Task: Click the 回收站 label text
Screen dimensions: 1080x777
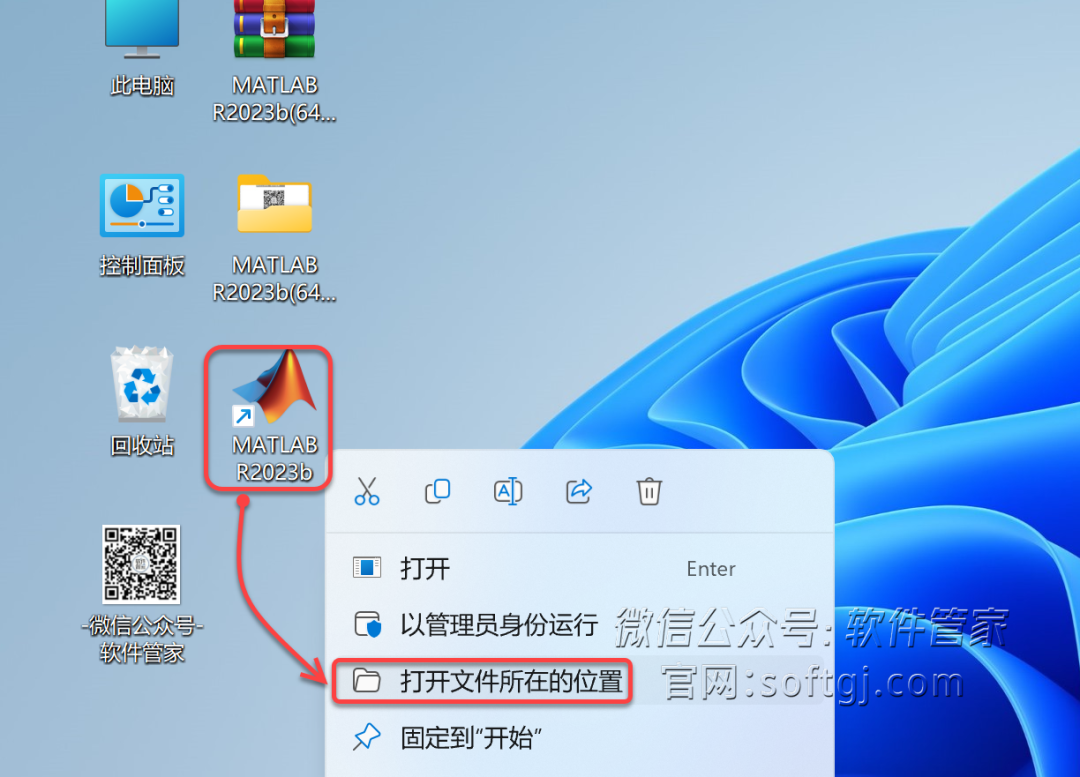Action: click(x=142, y=446)
